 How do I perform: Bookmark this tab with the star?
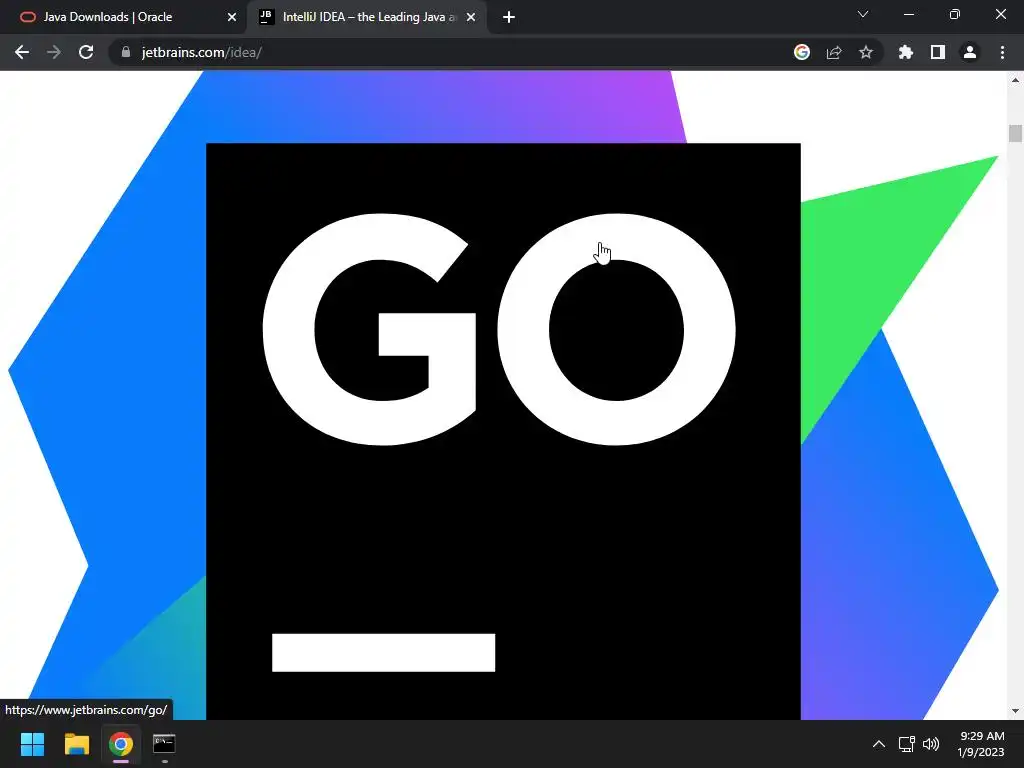pos(866,52)
